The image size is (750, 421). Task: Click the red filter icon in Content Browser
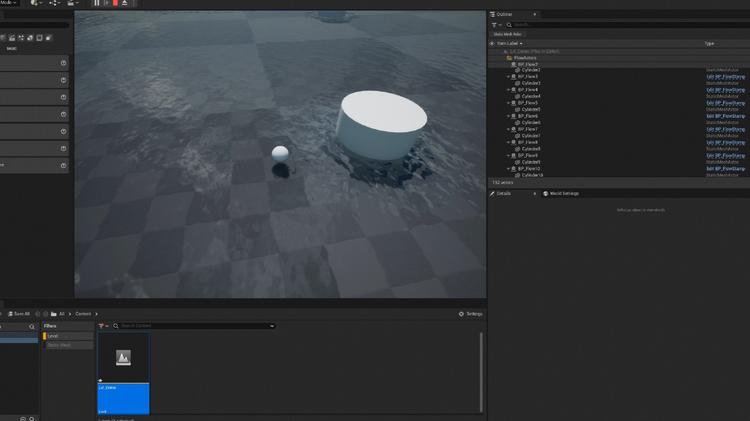coord(103,326)
